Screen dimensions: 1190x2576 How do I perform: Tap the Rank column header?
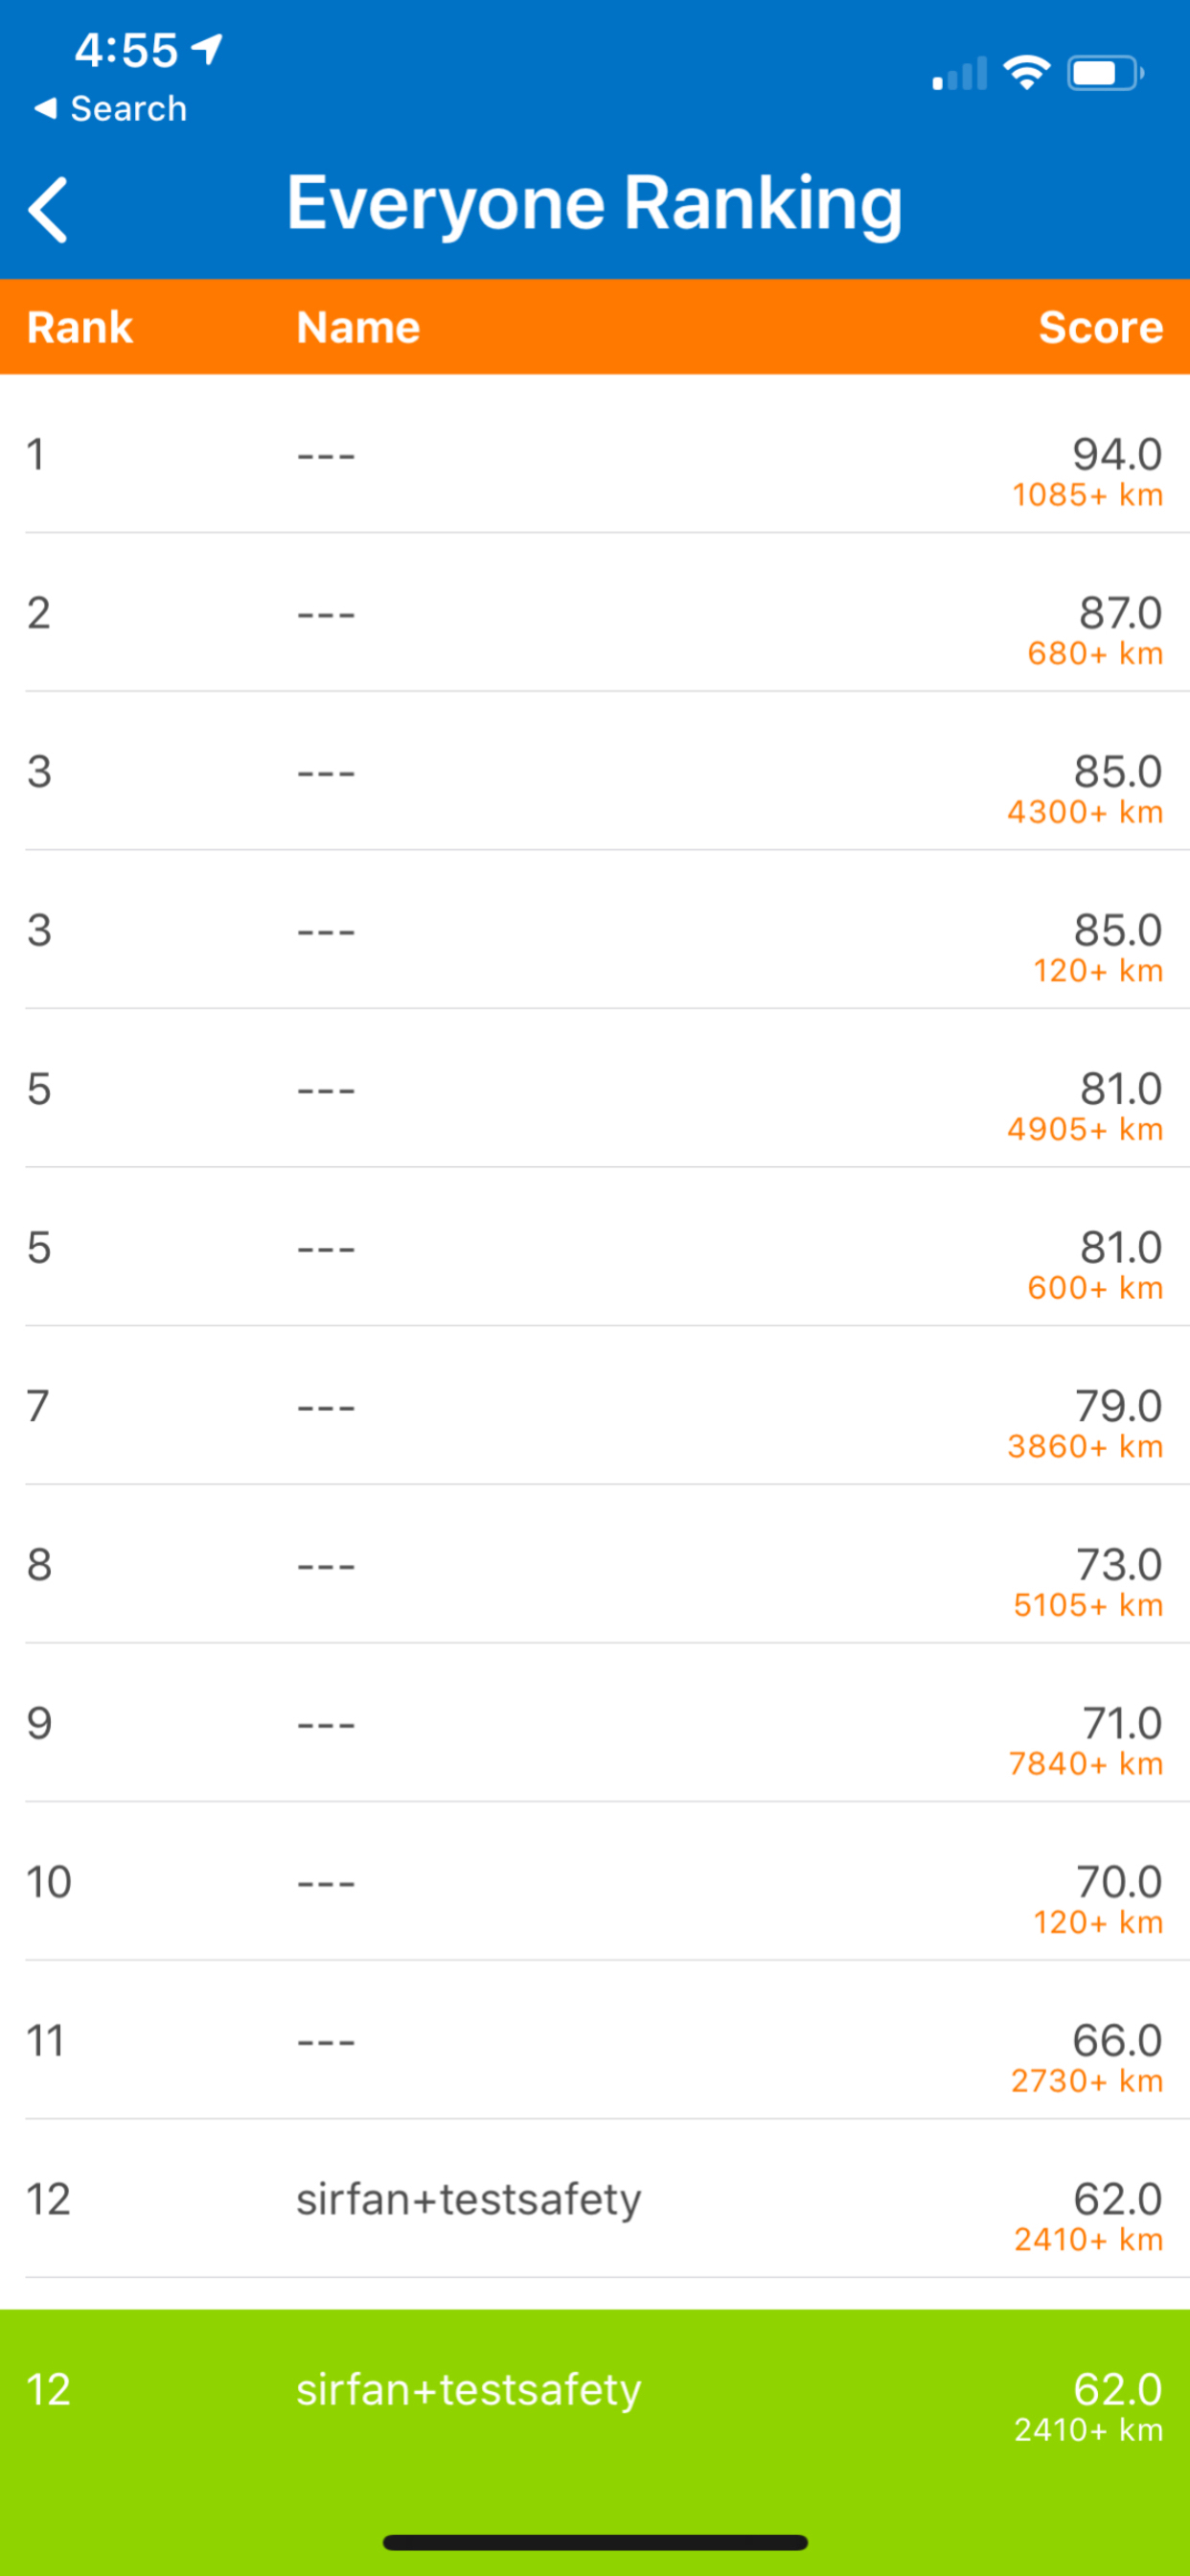click(x=80, y=327)
